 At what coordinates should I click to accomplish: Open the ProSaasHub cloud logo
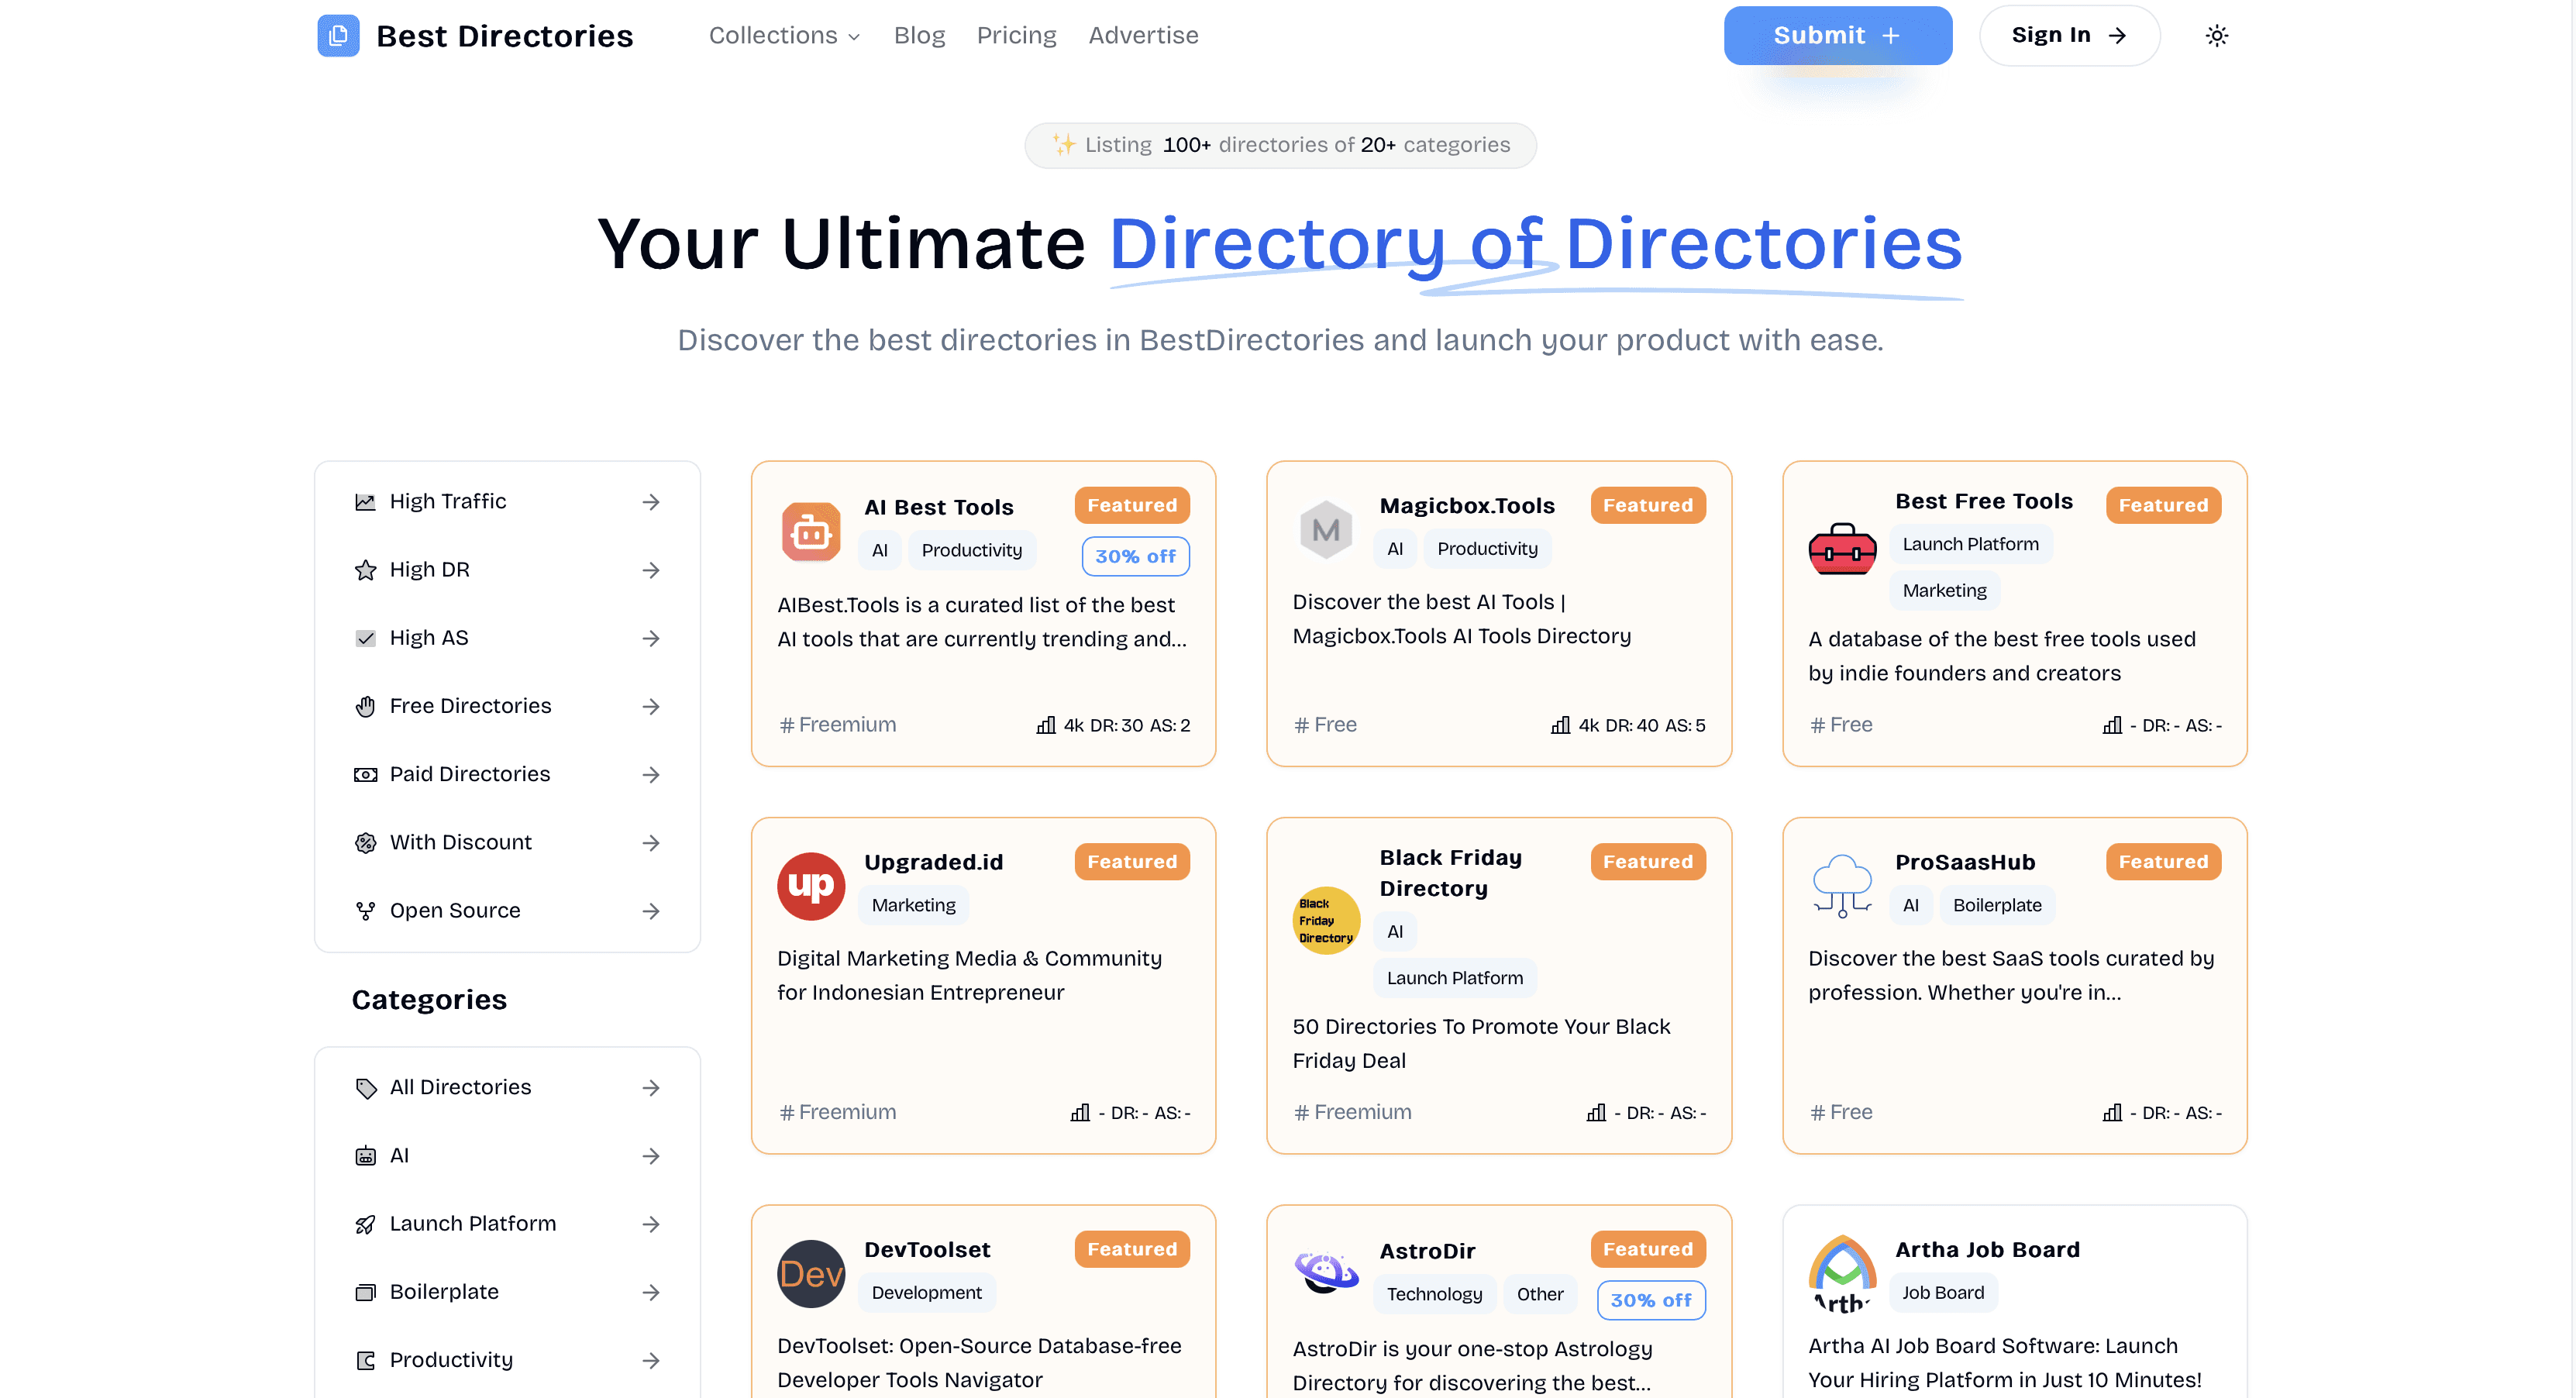pos(1842,886)
